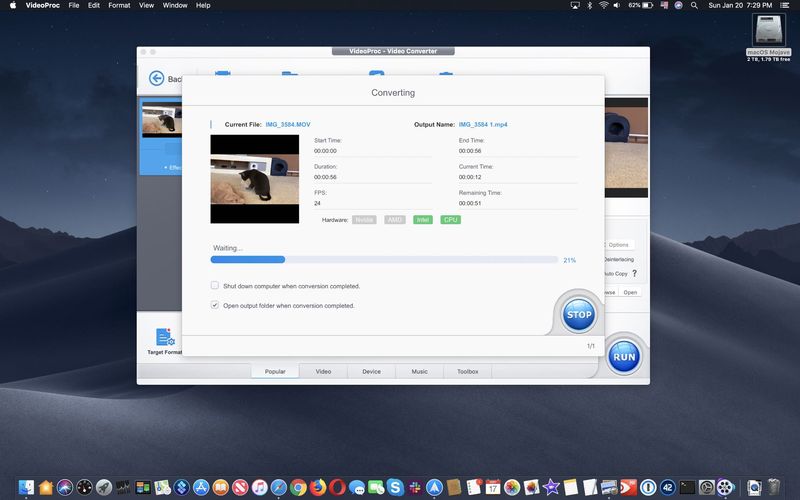Open App Store from the dock
Screen dimensions: 800x500
pos(201,487)
